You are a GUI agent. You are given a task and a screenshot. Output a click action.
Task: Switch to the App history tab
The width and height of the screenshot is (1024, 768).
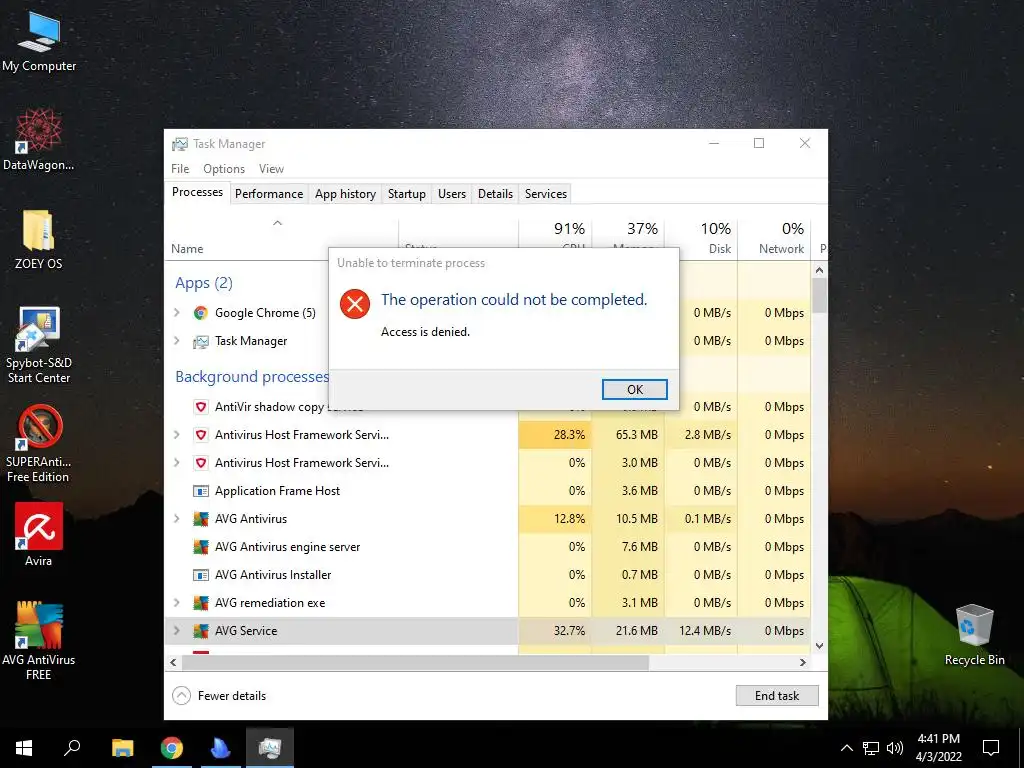click(345, 194)
